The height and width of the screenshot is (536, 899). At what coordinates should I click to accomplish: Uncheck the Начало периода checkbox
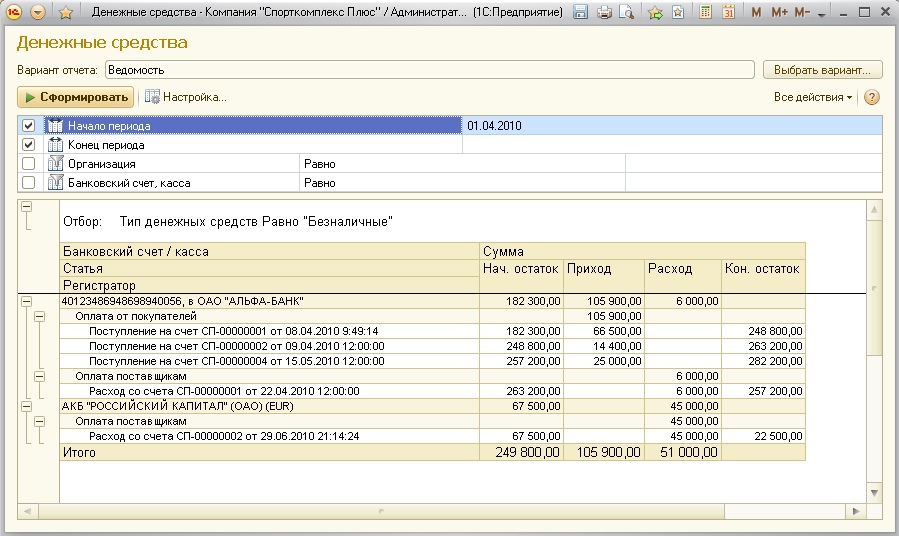point(28,126)
